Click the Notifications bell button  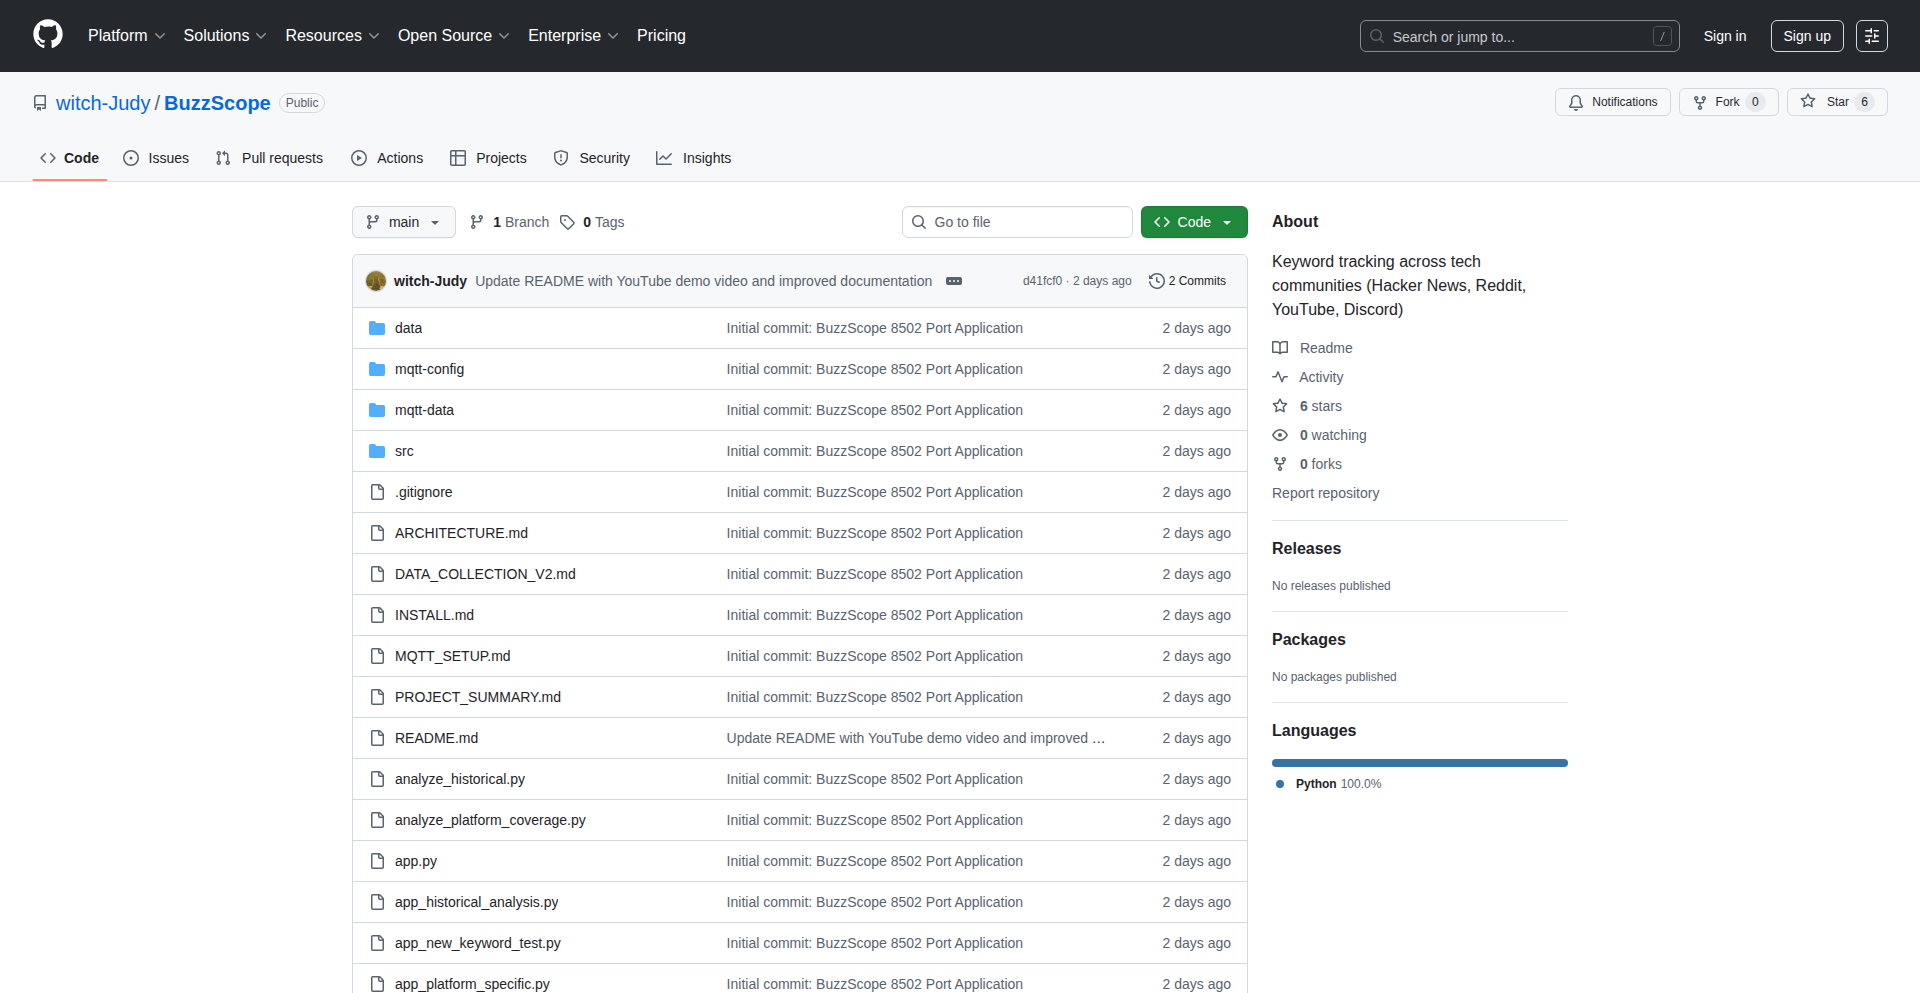(1612, 102)
